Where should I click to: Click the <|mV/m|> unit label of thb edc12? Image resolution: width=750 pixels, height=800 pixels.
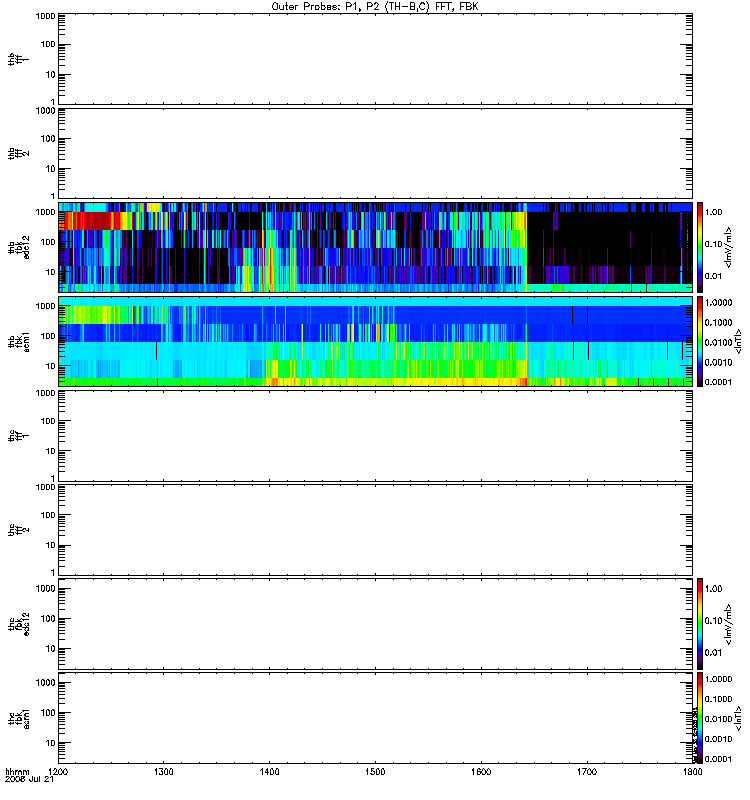(729, 247)
